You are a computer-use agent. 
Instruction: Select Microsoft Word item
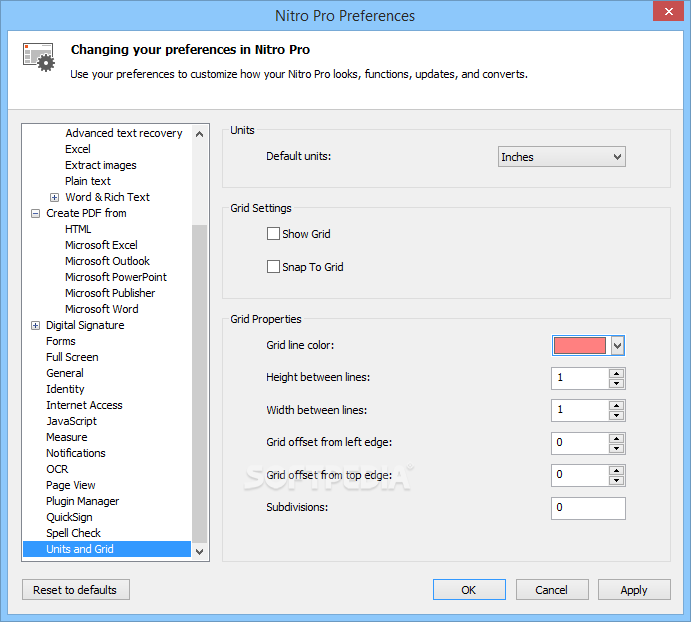[102, 309]
